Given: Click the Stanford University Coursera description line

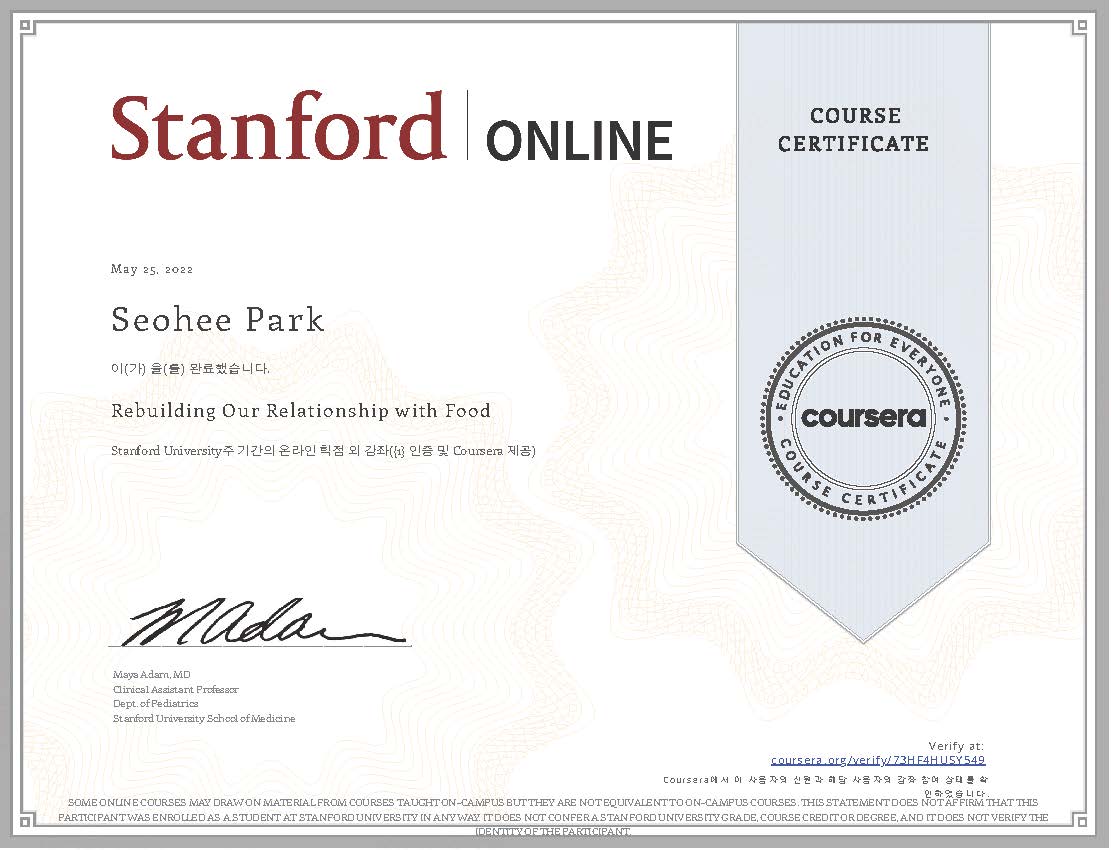Looking at the screenshot, I should coord(323,450).
